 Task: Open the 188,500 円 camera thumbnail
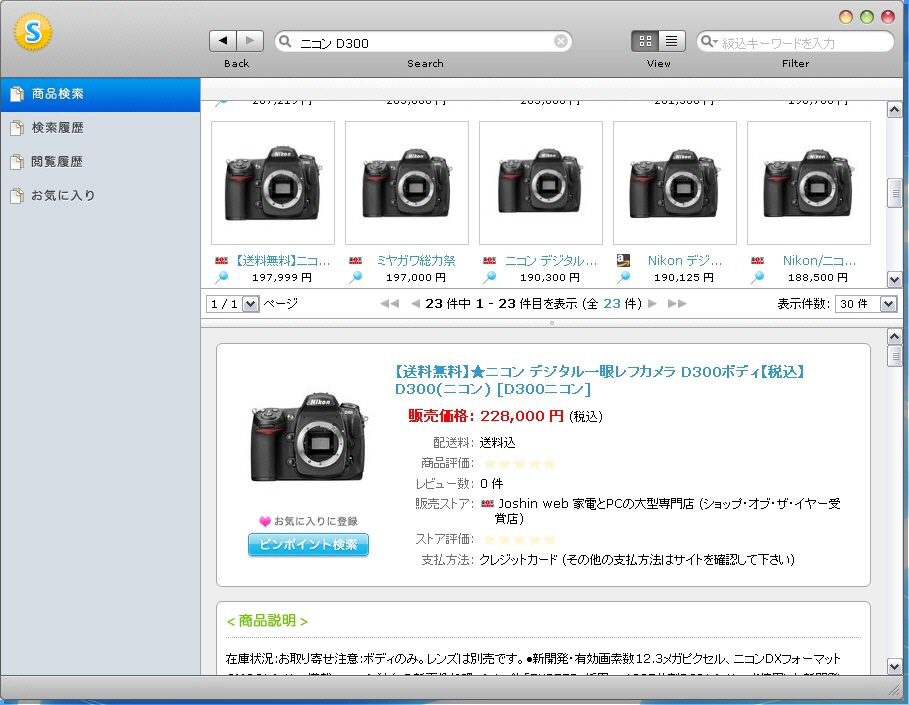tap(809, 183)
